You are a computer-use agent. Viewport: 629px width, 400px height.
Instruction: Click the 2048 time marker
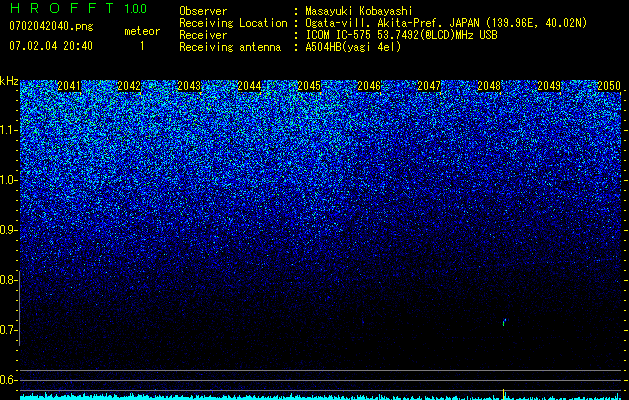489,86
